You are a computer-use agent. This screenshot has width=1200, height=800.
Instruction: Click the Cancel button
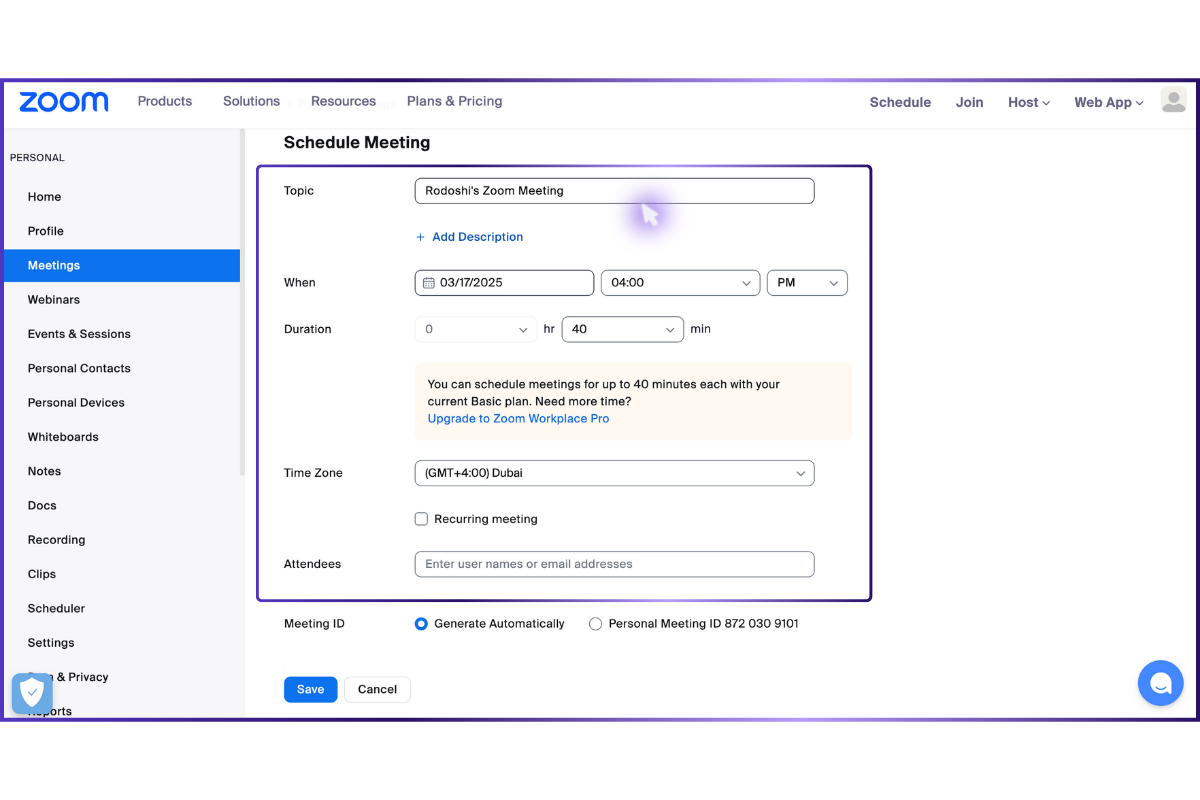click(x=377, y=689)
